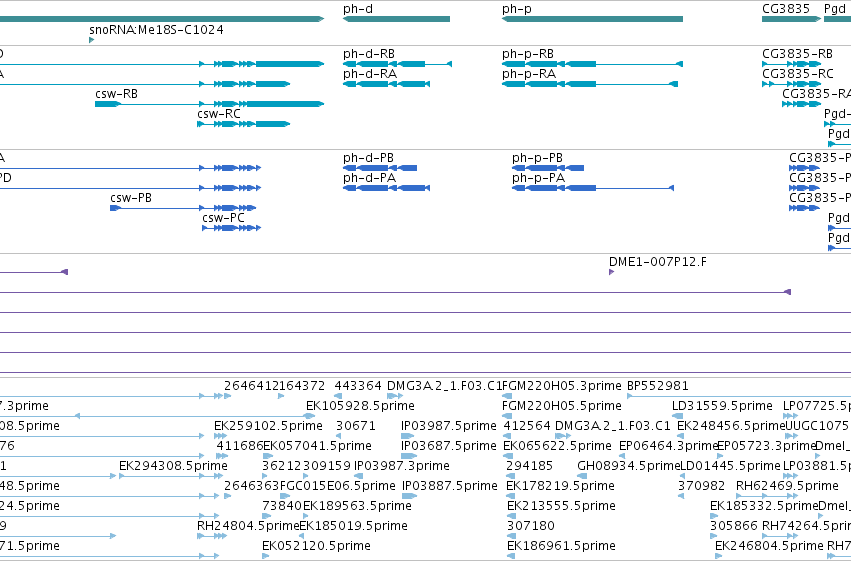The height and width of the screenshot is (561, 851).
Task: Click EST 412564
Action: pos(507,436)
